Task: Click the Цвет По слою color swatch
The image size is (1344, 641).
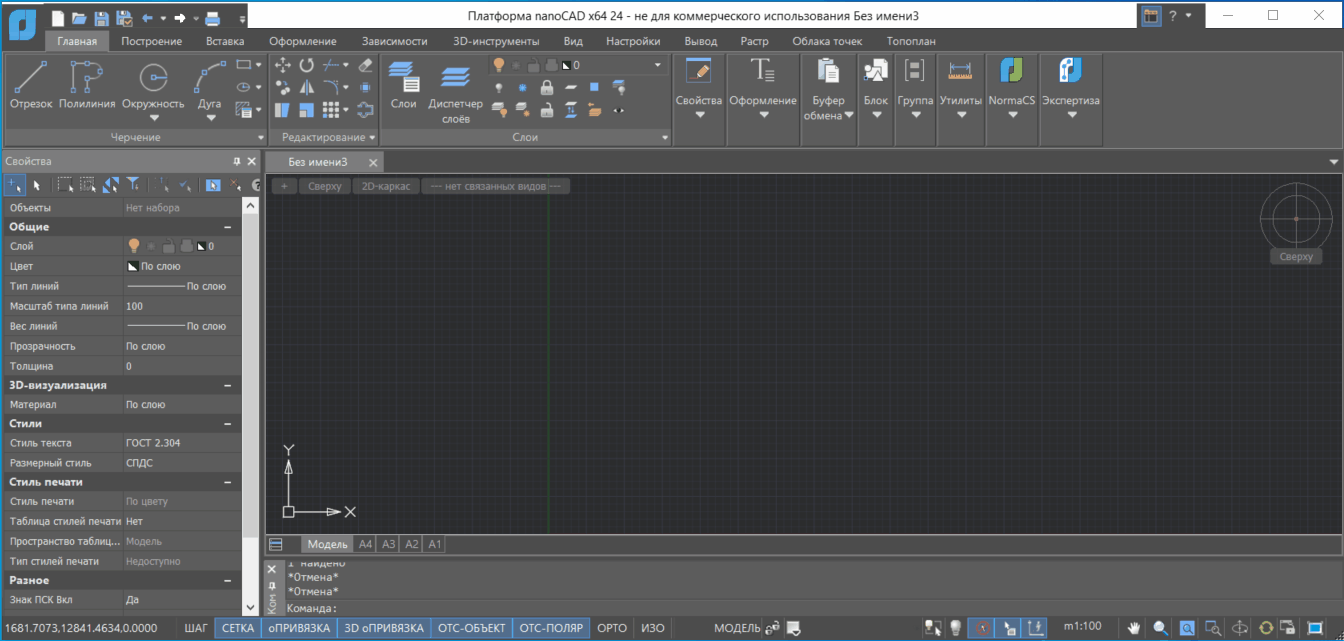Action: 132,266
